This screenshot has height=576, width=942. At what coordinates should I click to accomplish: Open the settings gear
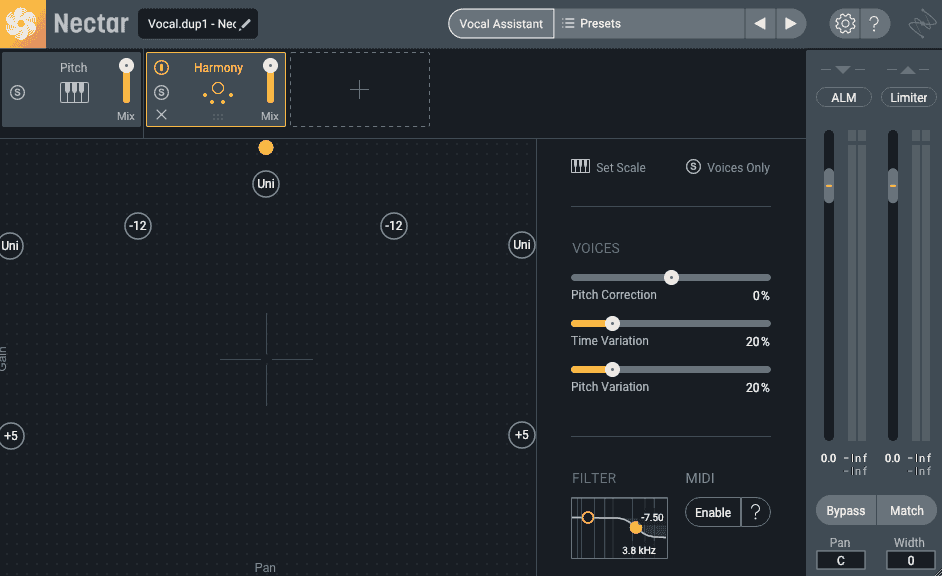(845, 24)
